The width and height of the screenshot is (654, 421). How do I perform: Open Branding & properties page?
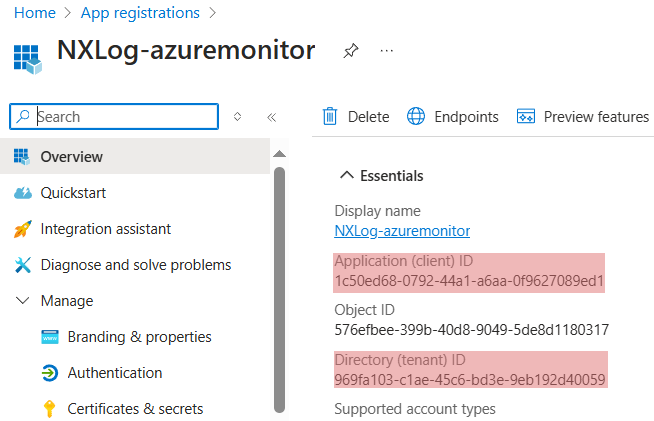139,337
